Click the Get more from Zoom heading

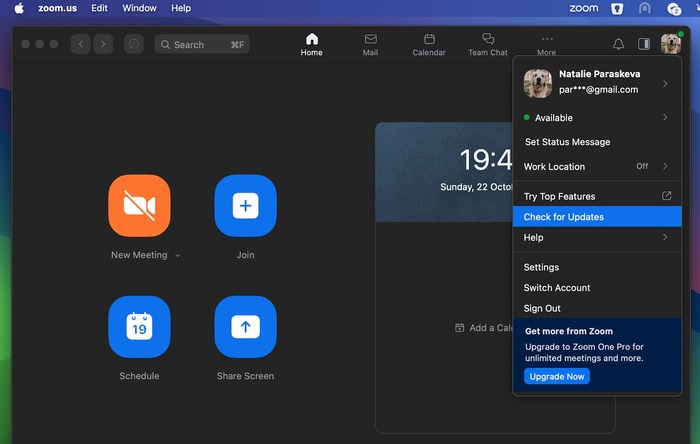pos(569,331)
